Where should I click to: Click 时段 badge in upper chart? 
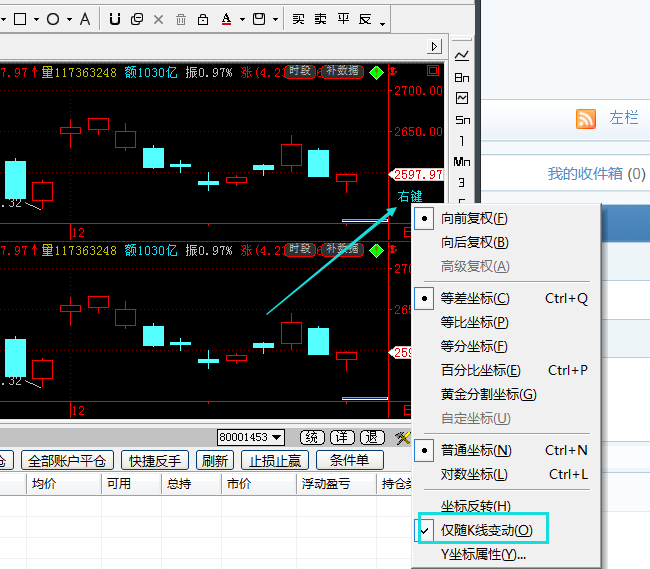tap(300, 71)
